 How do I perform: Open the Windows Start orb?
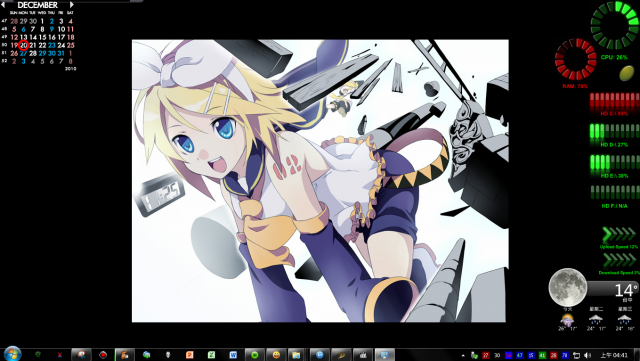(12, 354)
